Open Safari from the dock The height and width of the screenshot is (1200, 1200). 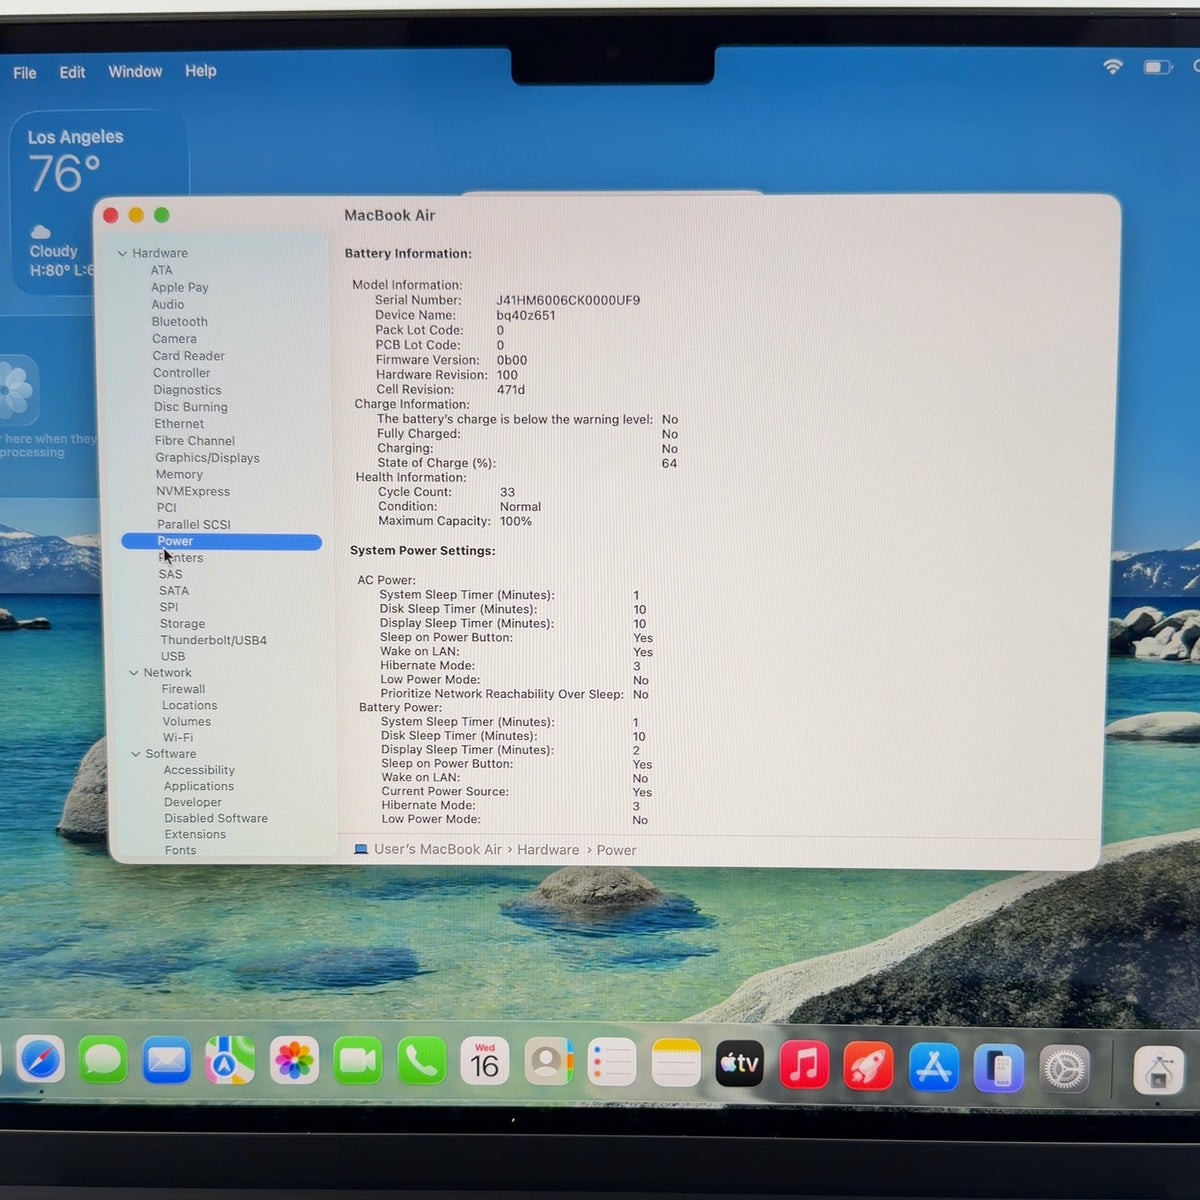pos(40,1061)
